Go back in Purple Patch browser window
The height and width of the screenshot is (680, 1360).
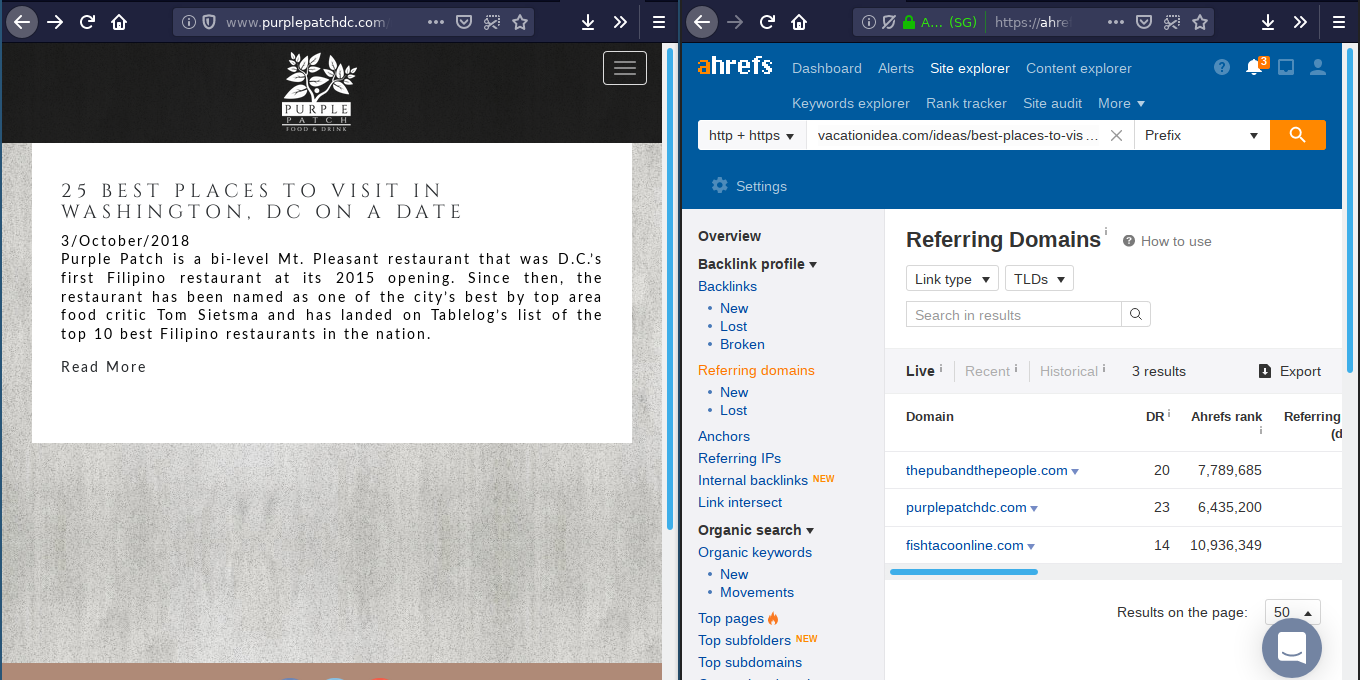(22, 22)
